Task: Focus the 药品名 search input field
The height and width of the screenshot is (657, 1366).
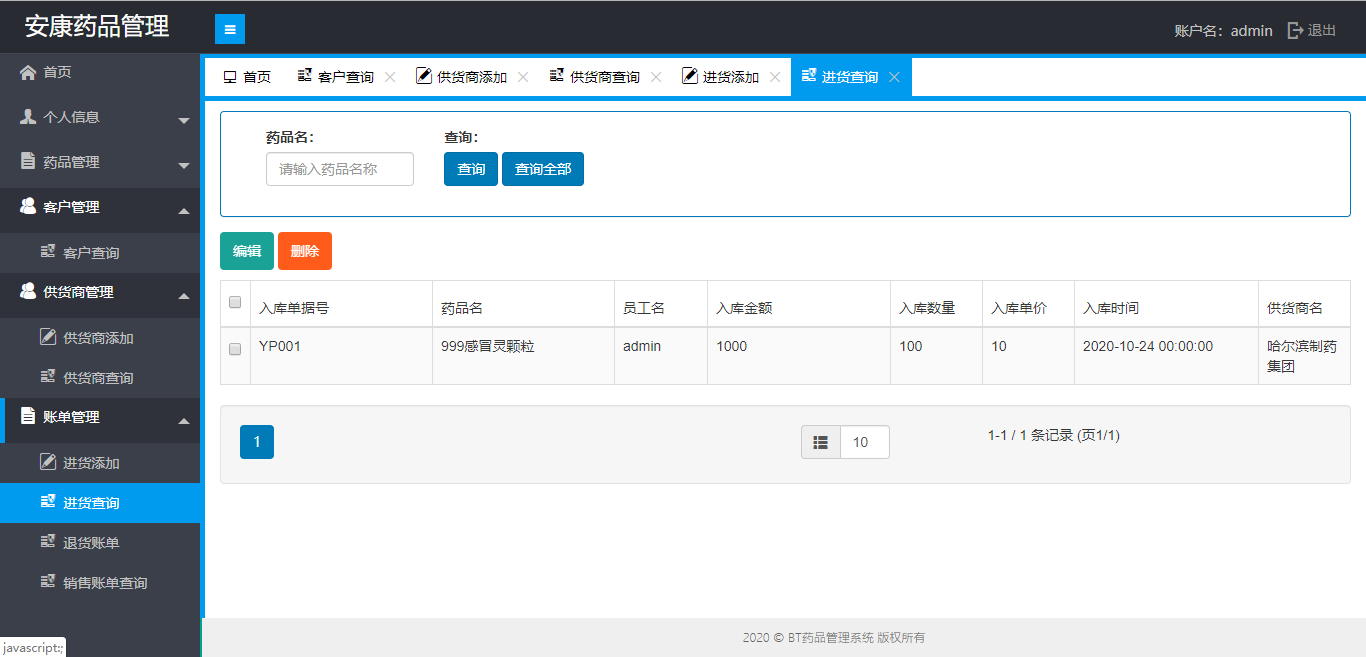Action: (x=340, y=169)
